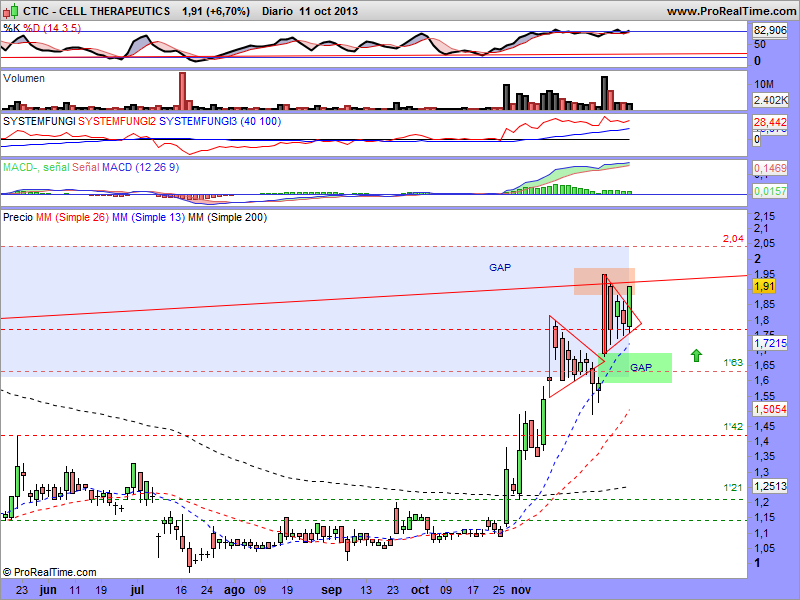Click the green up arrow on the price chart

[696, 355]
